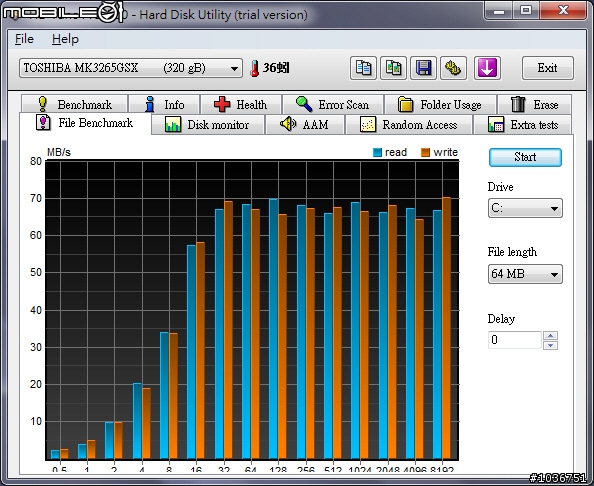Viewport: 594px width, 486px height.
Task: Click the copy screenshot to clipboard icon
Action: point(393,68)
